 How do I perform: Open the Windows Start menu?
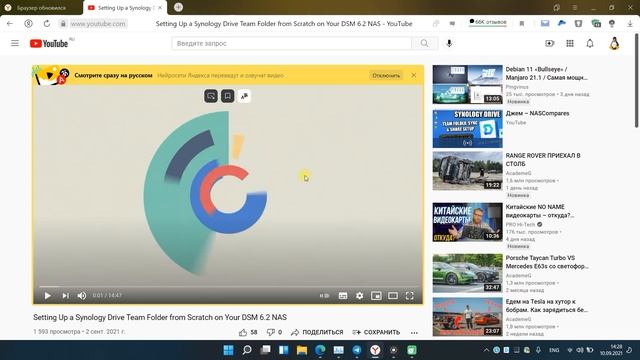point(229,350)
